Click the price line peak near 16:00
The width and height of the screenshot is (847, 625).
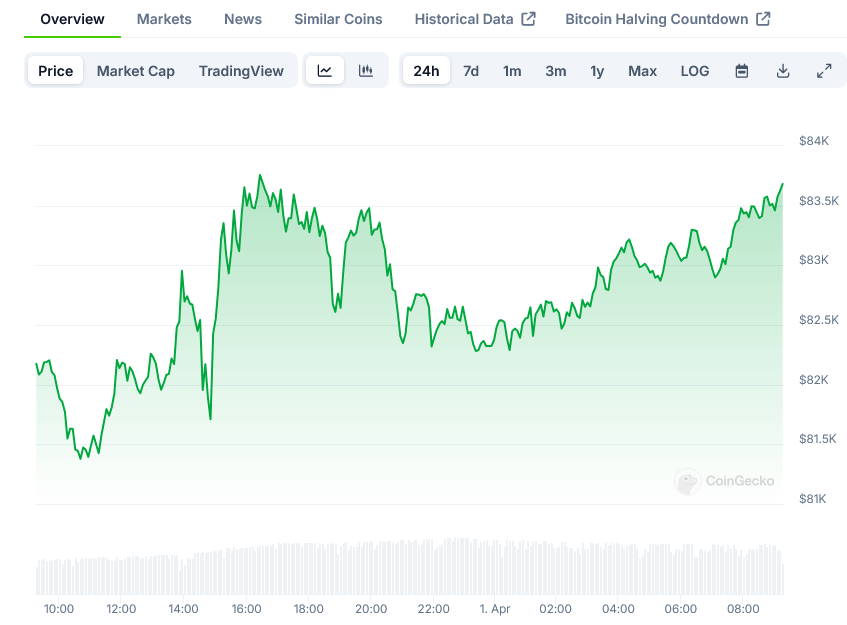(x=260, y=175)
